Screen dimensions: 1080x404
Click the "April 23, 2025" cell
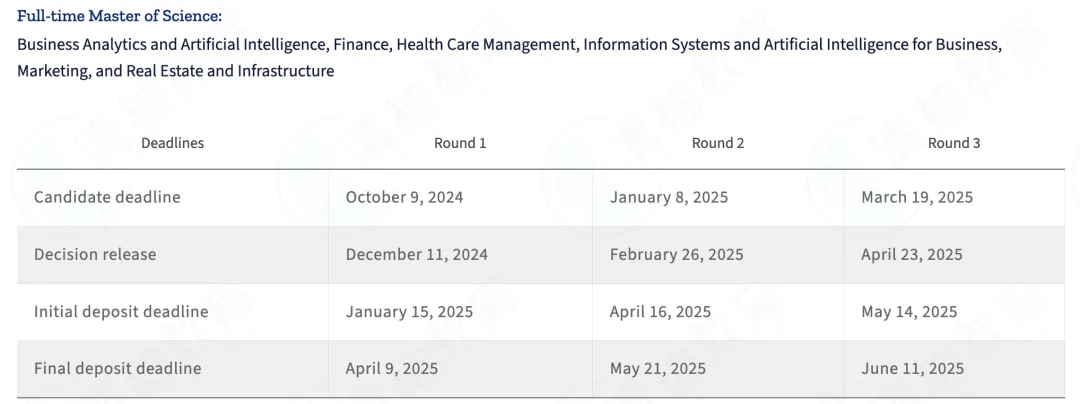point(912,254)
